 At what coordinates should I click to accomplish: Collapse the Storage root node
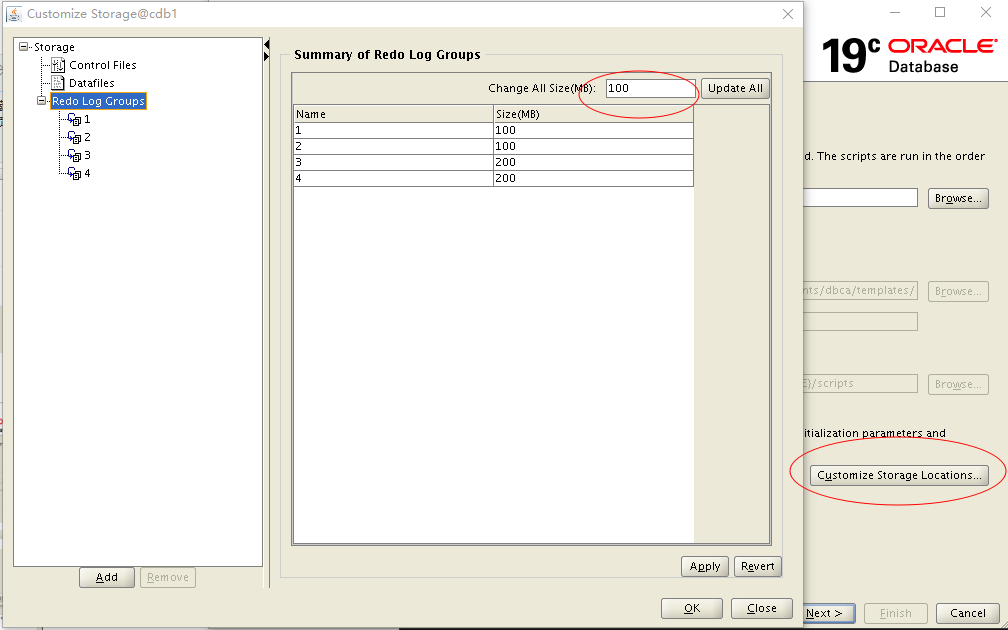[x=24, y=47]
